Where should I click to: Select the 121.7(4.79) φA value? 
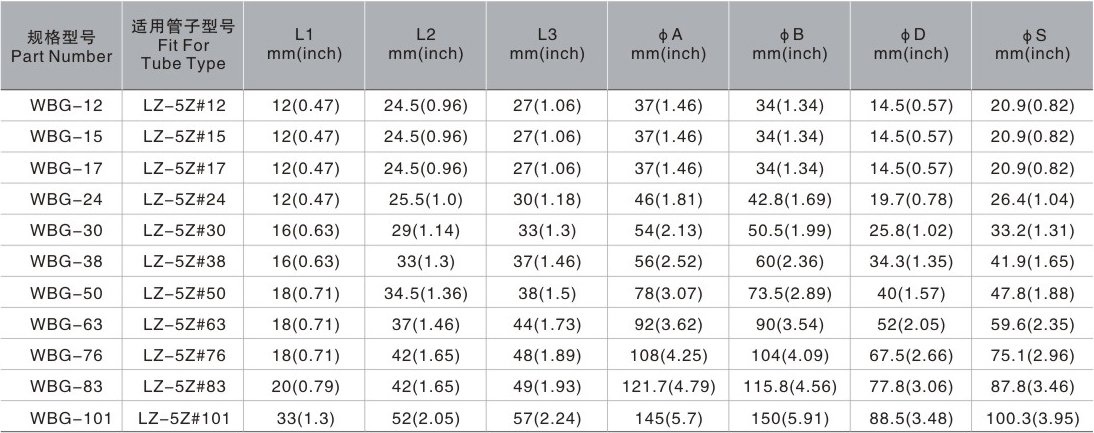(x=669, y=387)
